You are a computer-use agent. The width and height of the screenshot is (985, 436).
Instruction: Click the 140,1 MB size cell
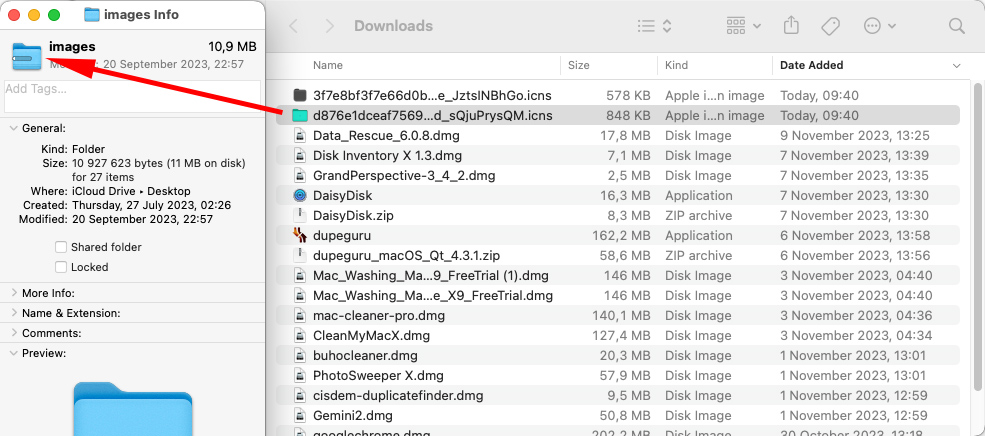621,315
